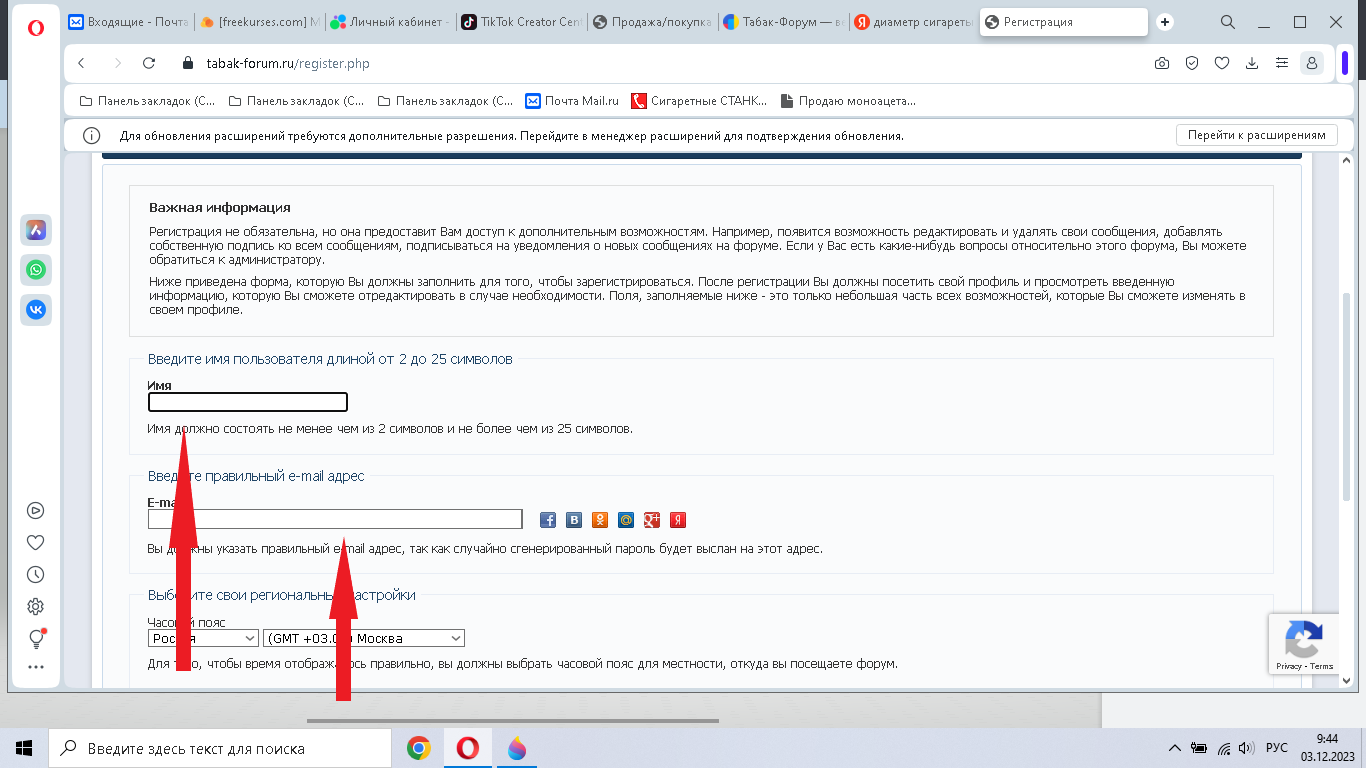Click the VK login icon beside e-mail field
Viewport: 1366px width, 768px height.
tap(574, 520)
